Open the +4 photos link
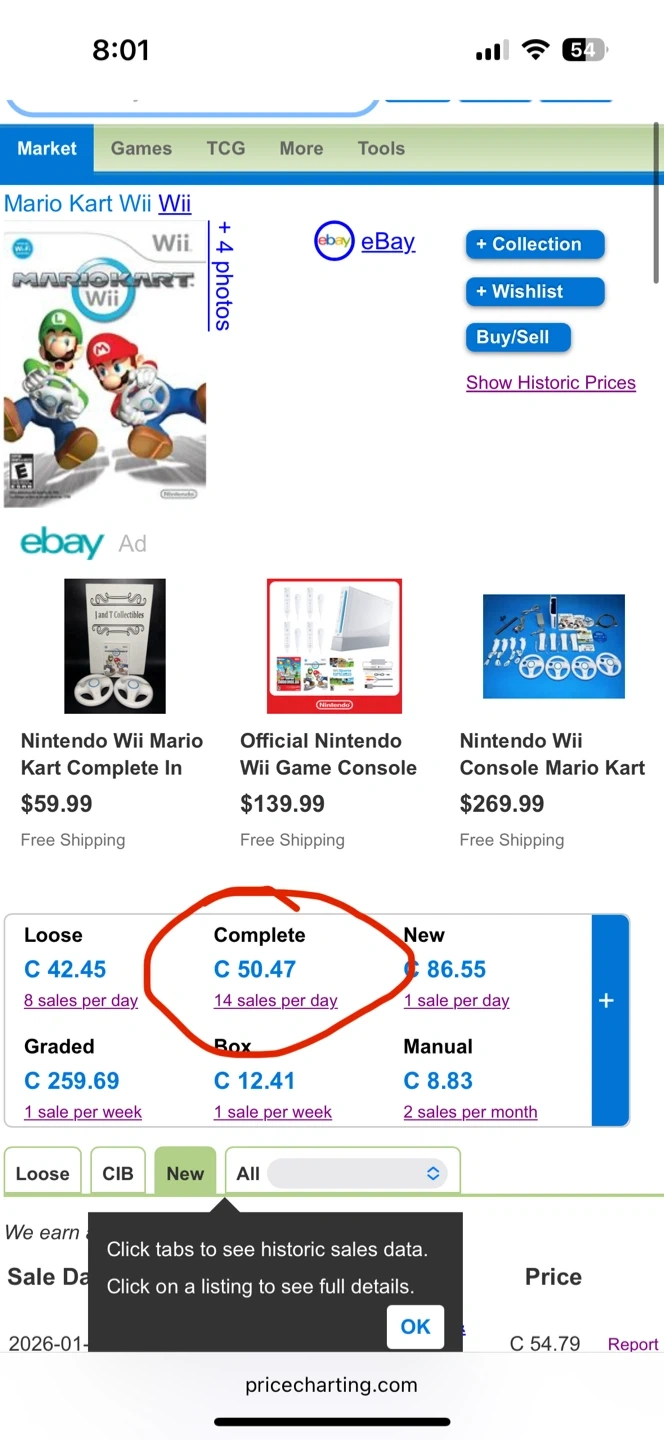Viewport: 664px width, 1440px height. click(222, 276)
